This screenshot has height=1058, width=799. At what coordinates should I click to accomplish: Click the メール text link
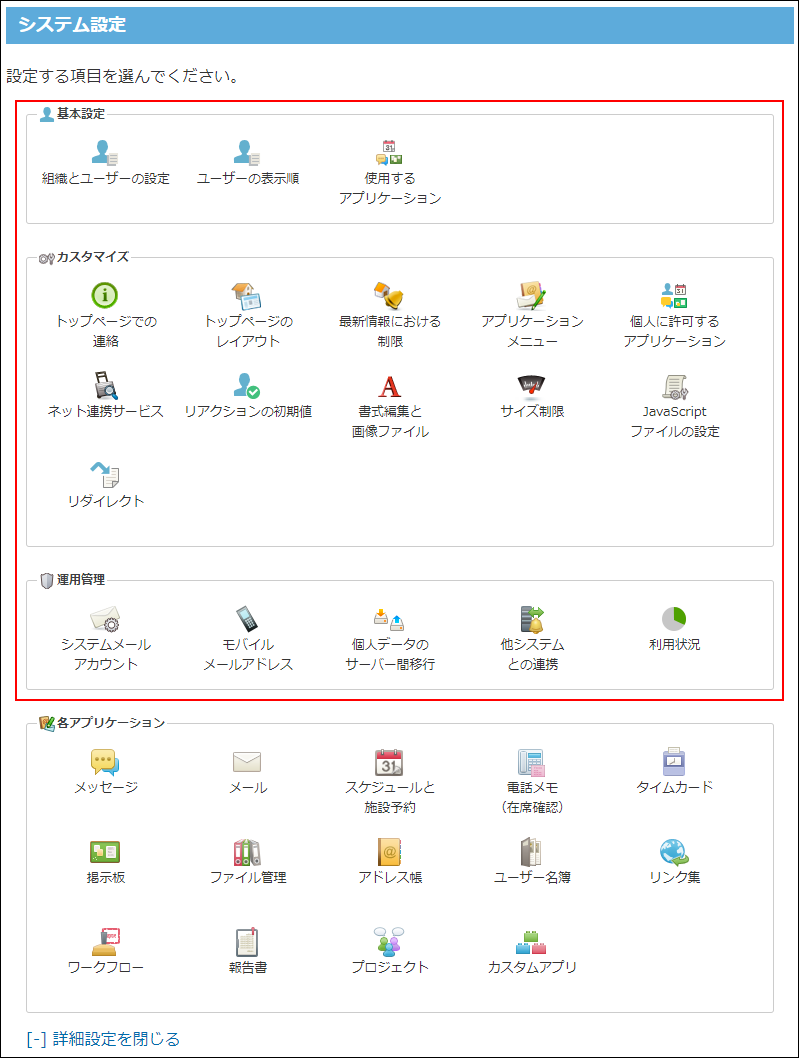(248, 787)
